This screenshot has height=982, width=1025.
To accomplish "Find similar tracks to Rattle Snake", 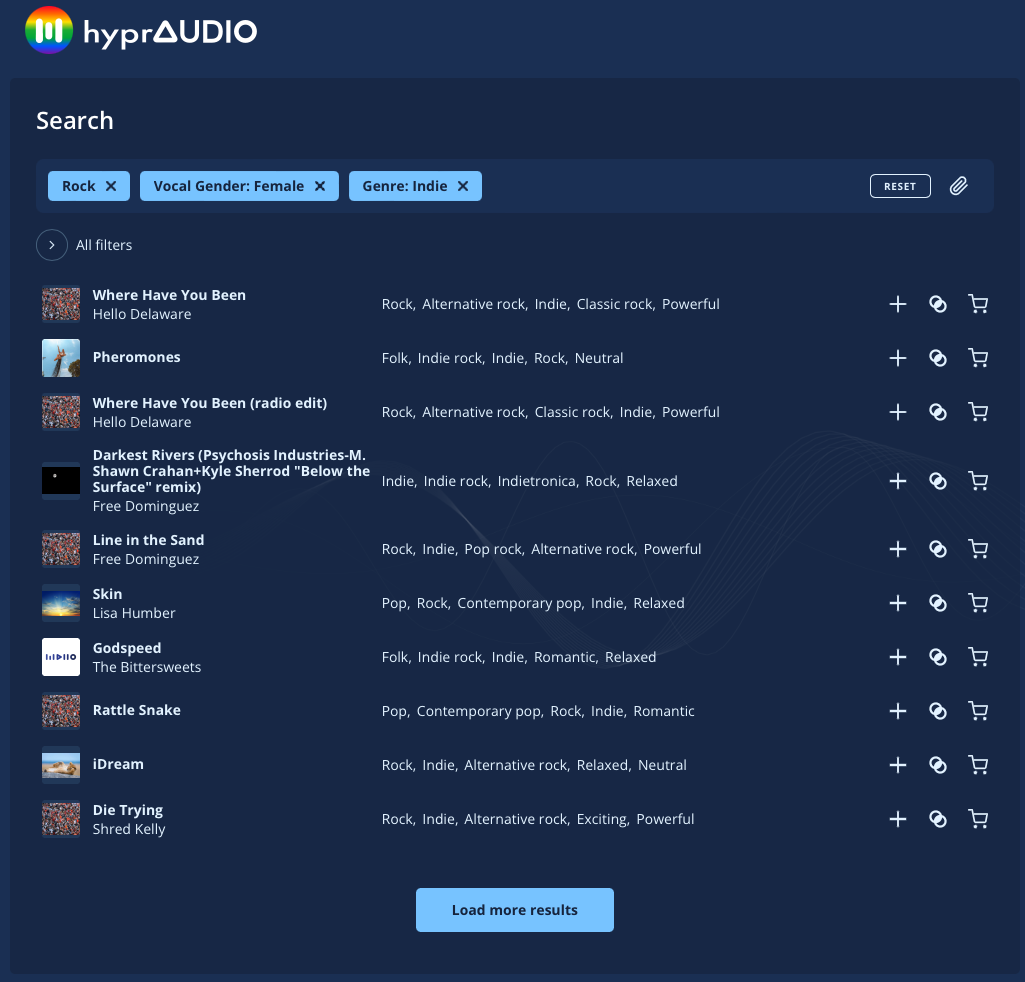I will point(938,711).
